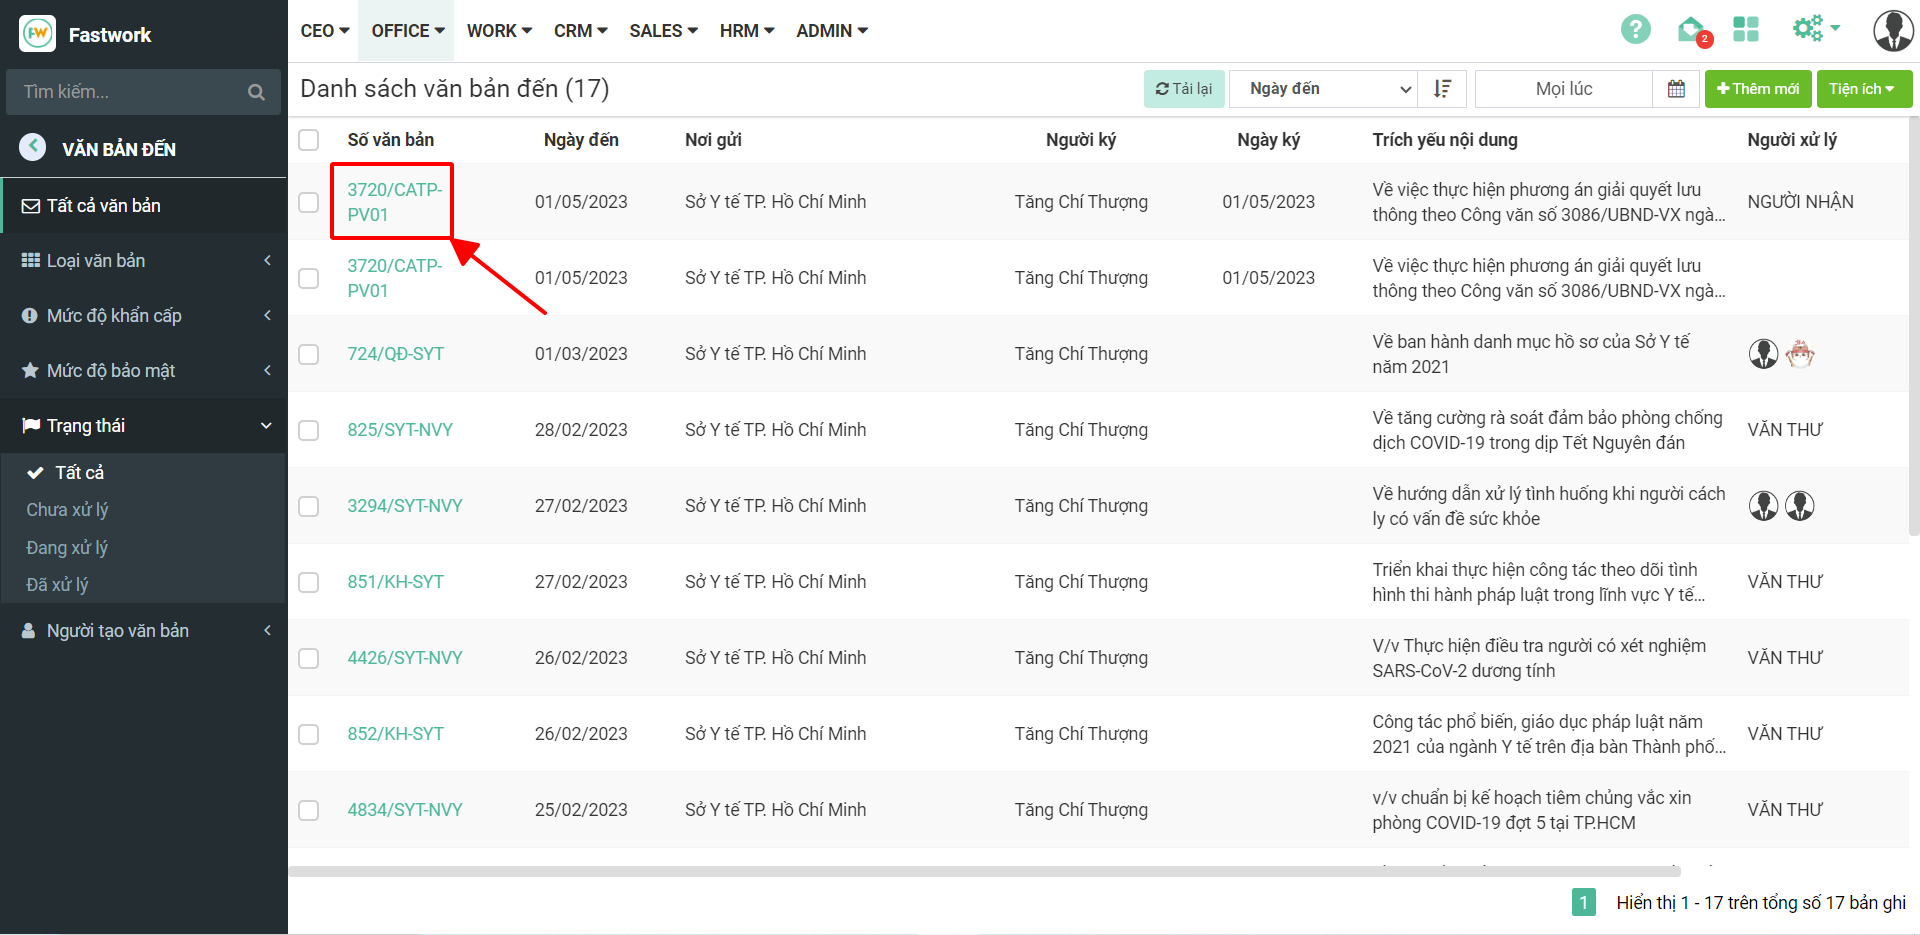Open the calendar date picker icon
Screen dimensions: 1920x935
click(1676, 89)
